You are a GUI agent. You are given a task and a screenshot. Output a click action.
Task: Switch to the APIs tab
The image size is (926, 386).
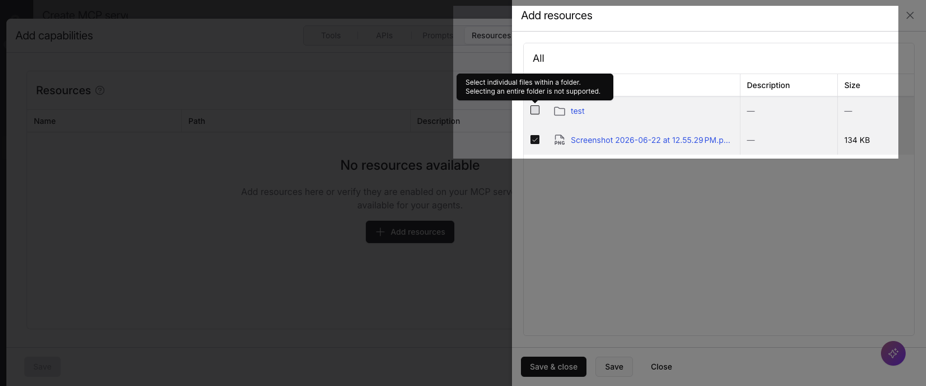coord(384,35)
